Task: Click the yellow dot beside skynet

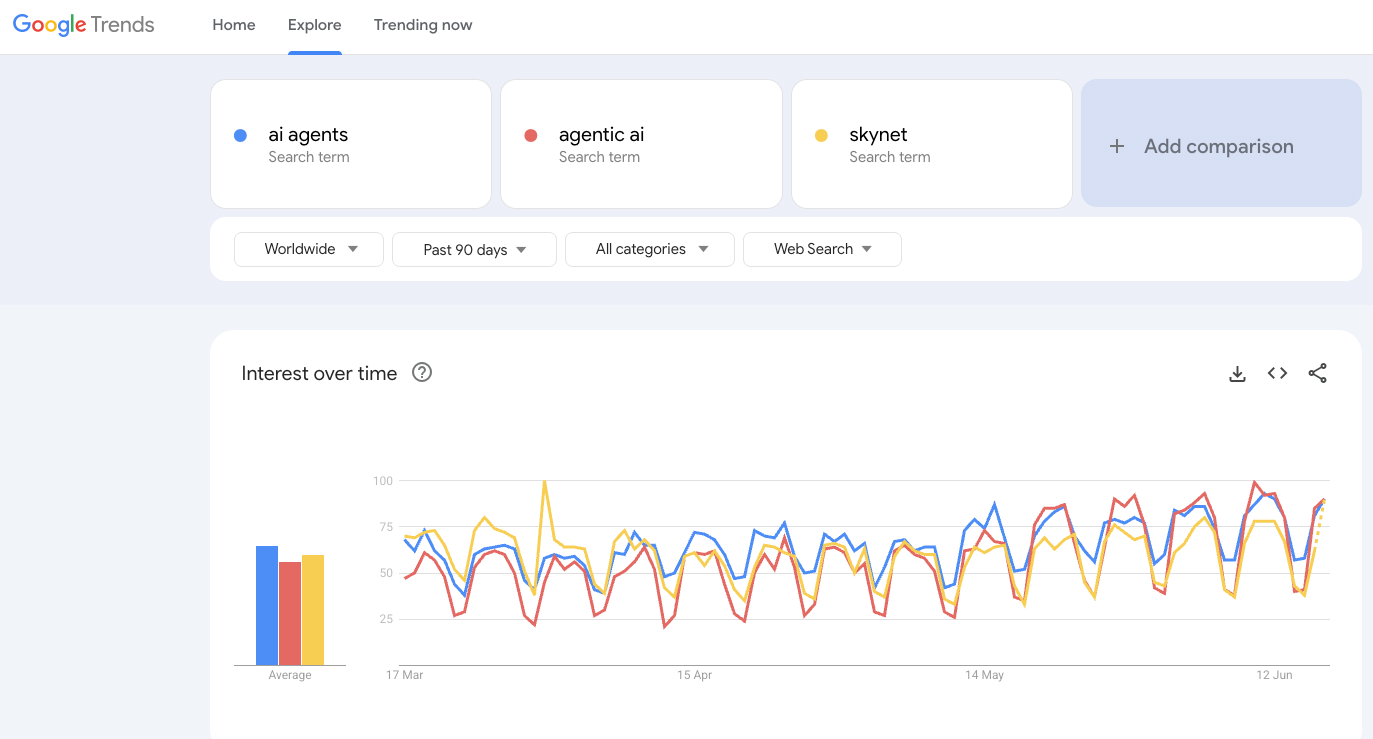Action: tap(822, 135)
